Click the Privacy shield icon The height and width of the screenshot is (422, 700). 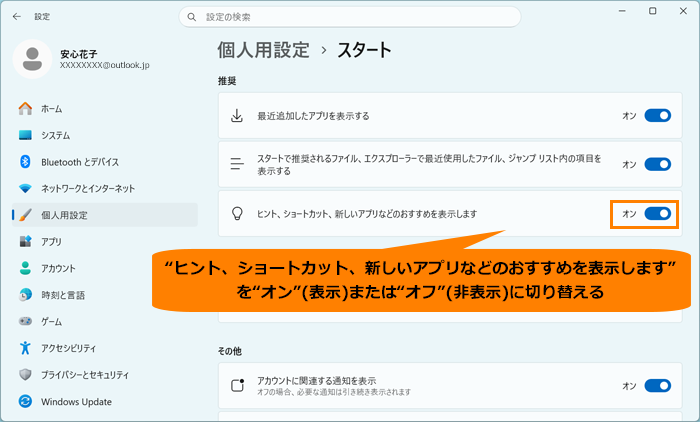(x=25, y=375)
